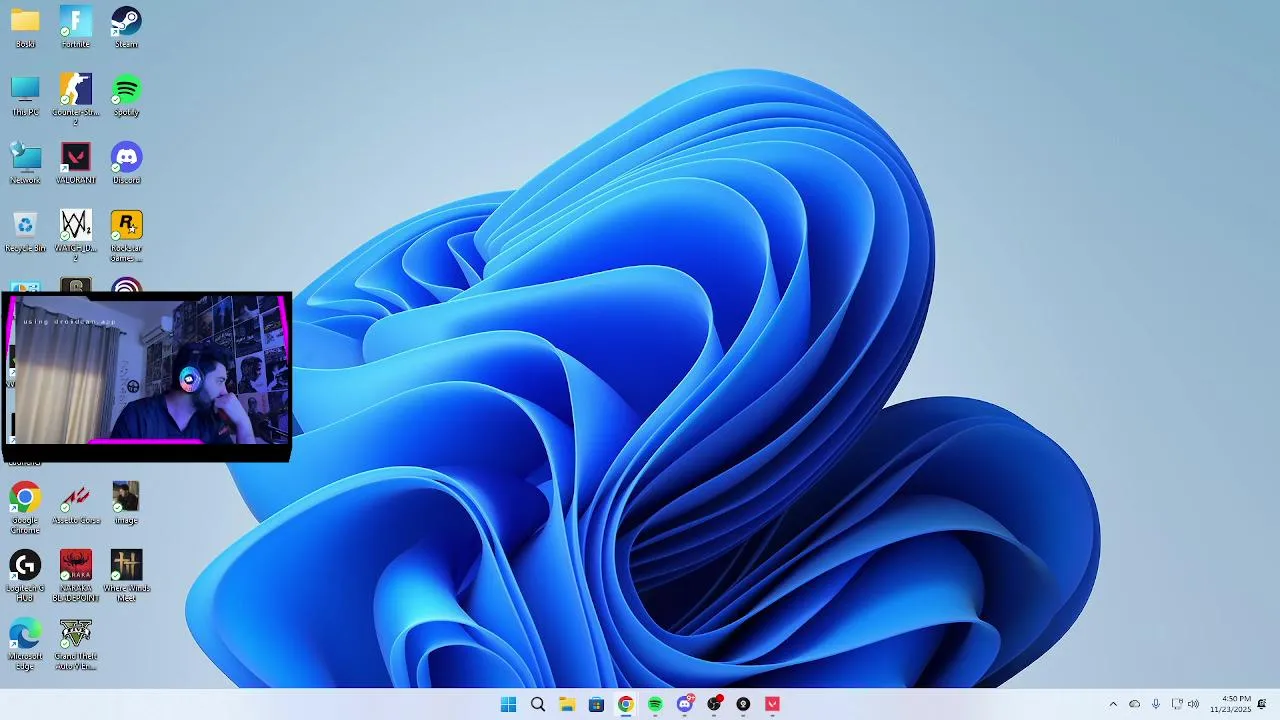Select the This PC desktop icon
The height and width of the screenshot is (720, 1280).
(25, 95)
